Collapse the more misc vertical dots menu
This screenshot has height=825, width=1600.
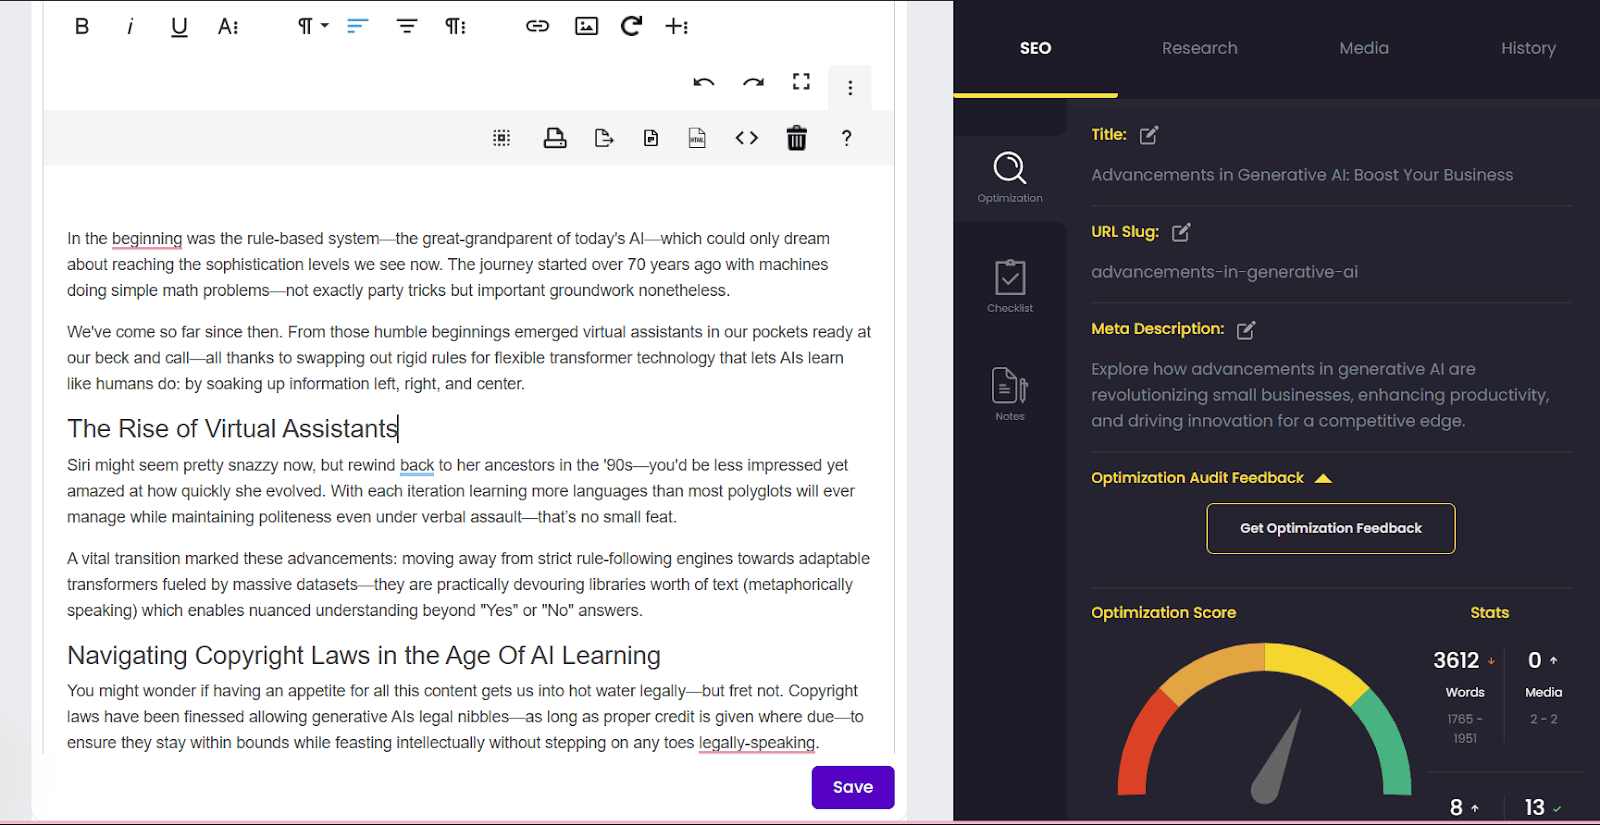850,88
